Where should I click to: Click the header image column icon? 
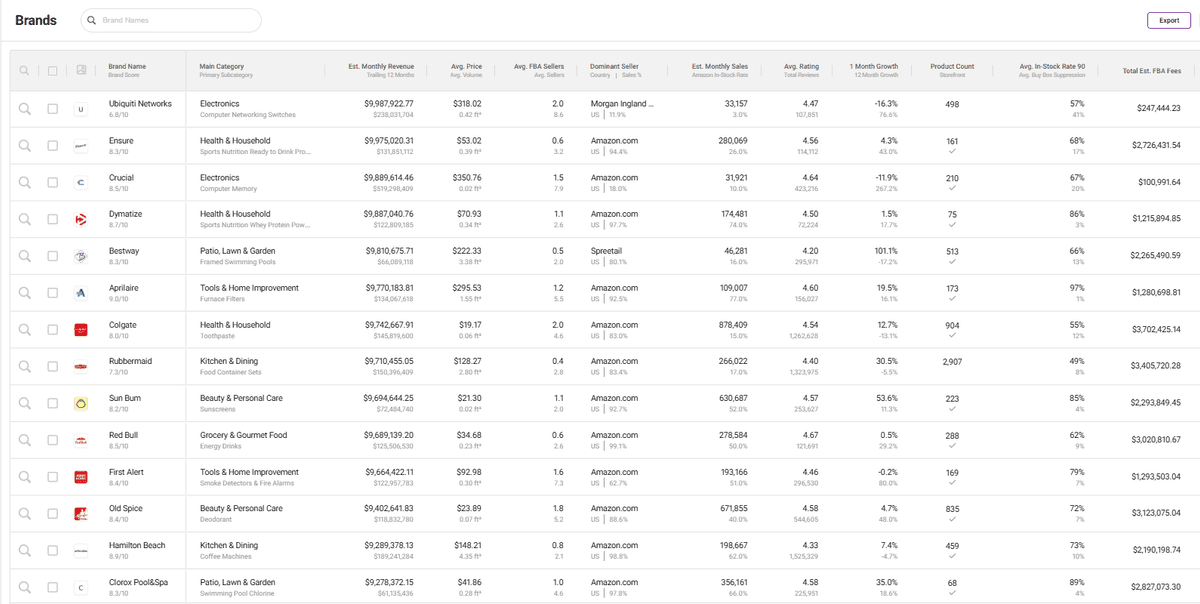pyautogui.click(x=81, y=70)
